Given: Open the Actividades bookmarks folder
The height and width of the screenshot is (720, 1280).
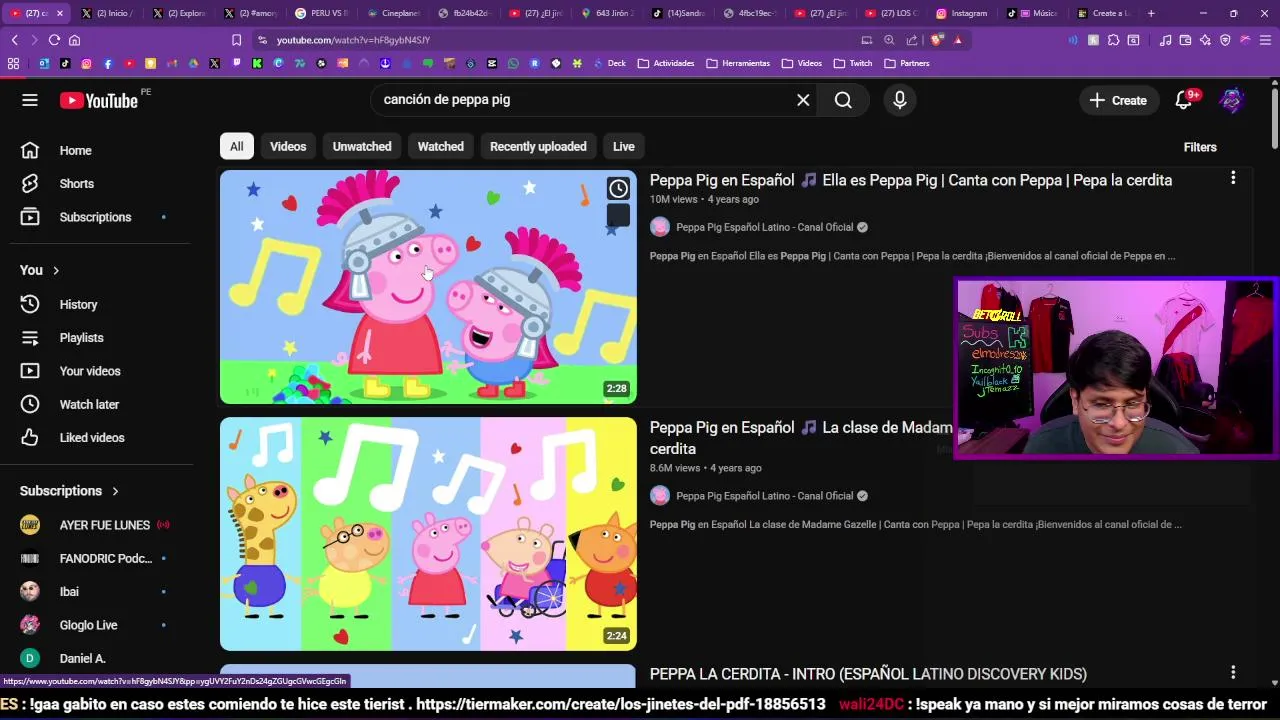Looking at the screenshot, I should pos(666,63).
